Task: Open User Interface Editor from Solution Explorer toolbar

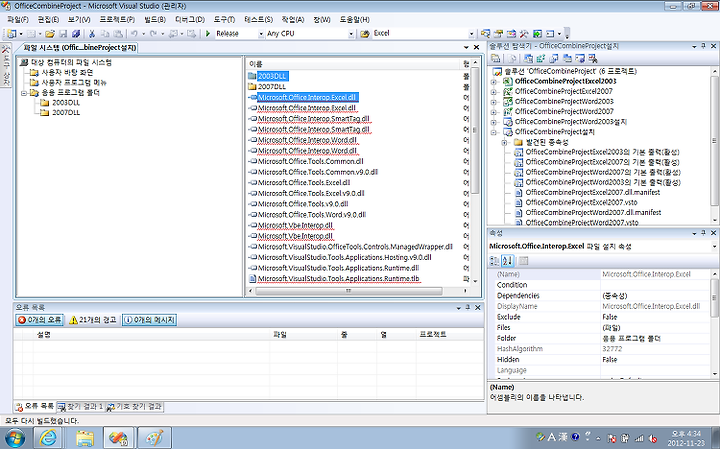Action: point(567,58)
